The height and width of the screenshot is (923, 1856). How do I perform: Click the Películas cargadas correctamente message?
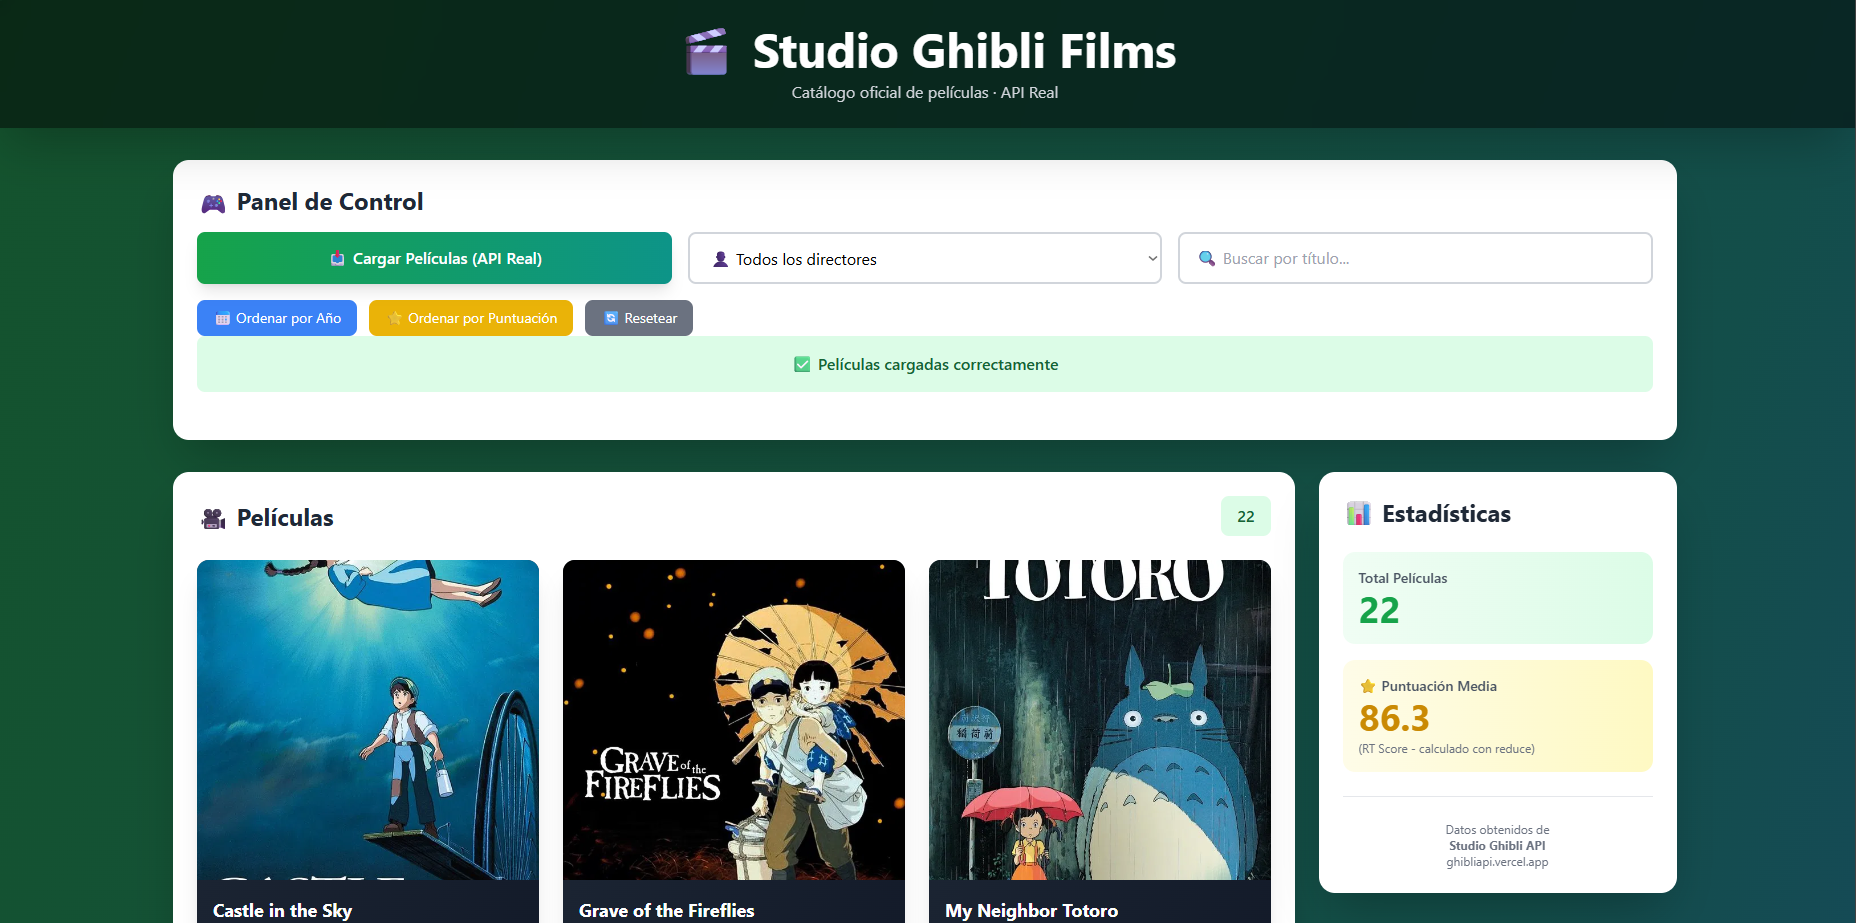(938, 364)
